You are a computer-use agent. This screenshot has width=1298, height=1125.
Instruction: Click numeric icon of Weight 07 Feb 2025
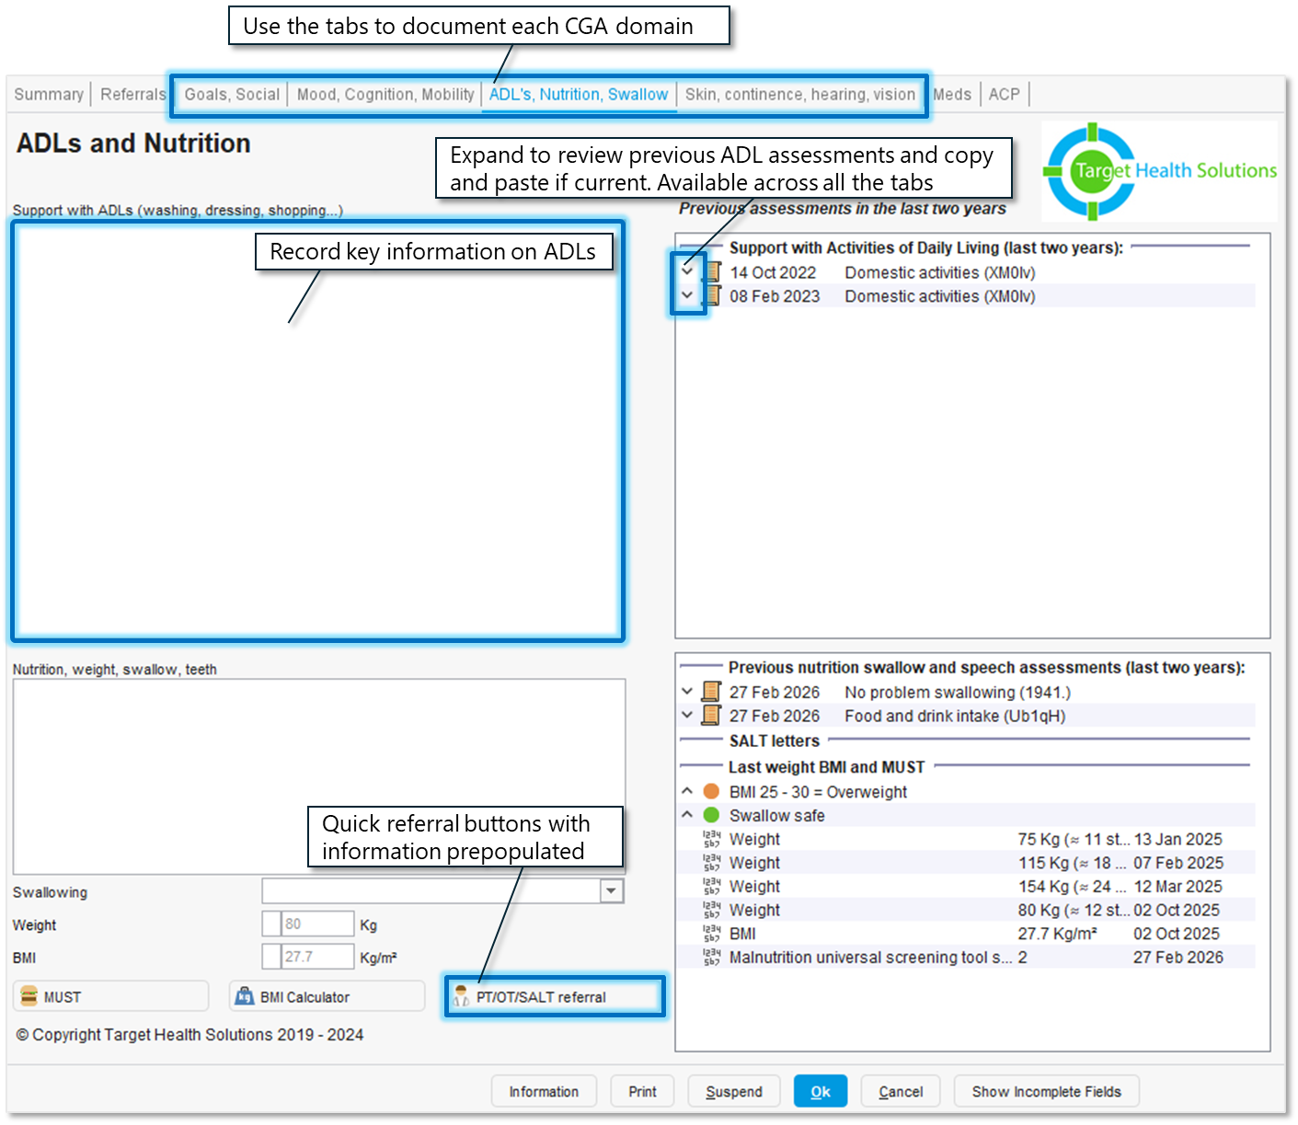(712, 863)
